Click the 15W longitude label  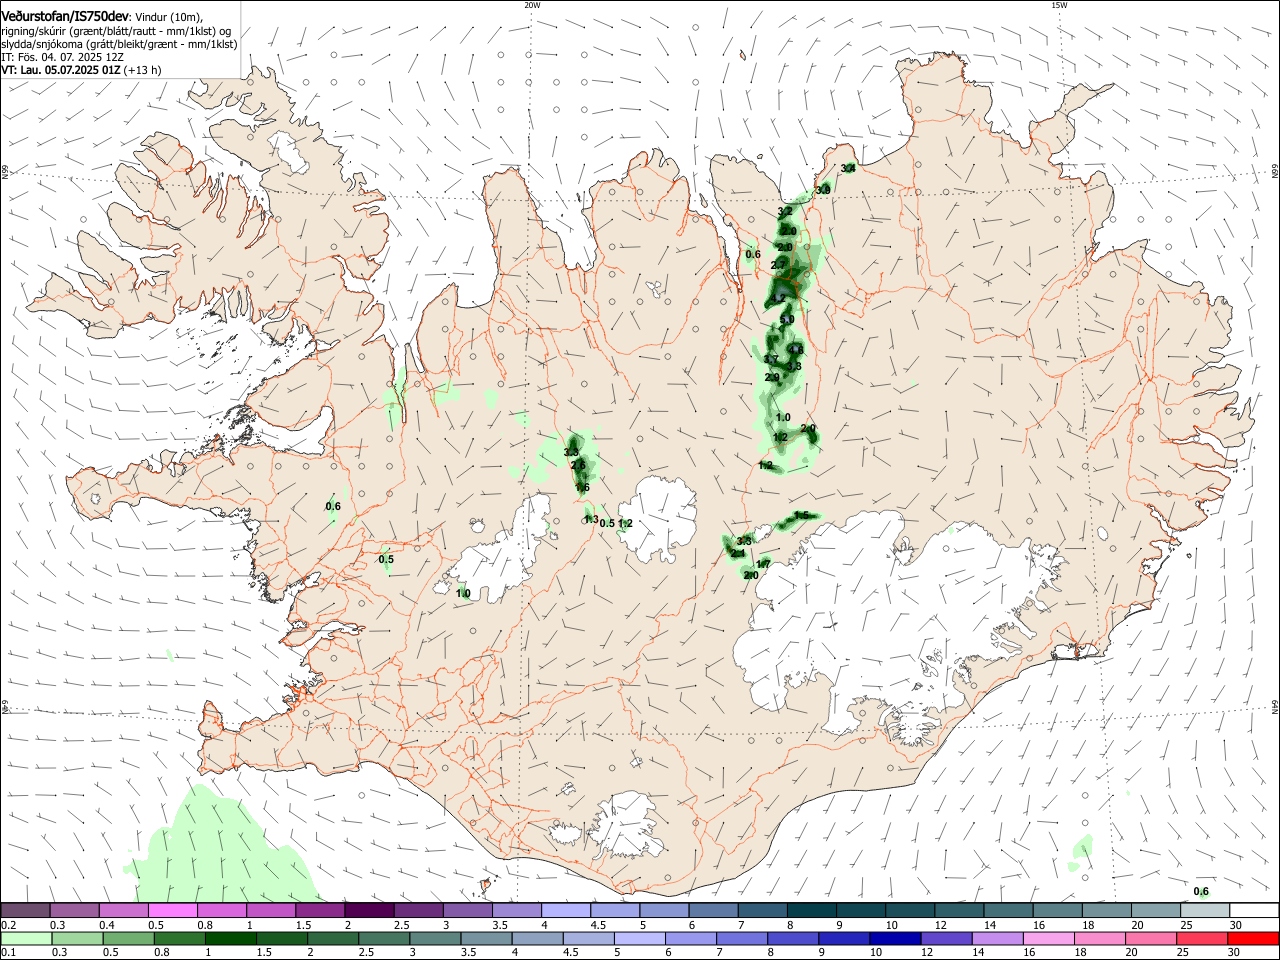[1059, 5]
